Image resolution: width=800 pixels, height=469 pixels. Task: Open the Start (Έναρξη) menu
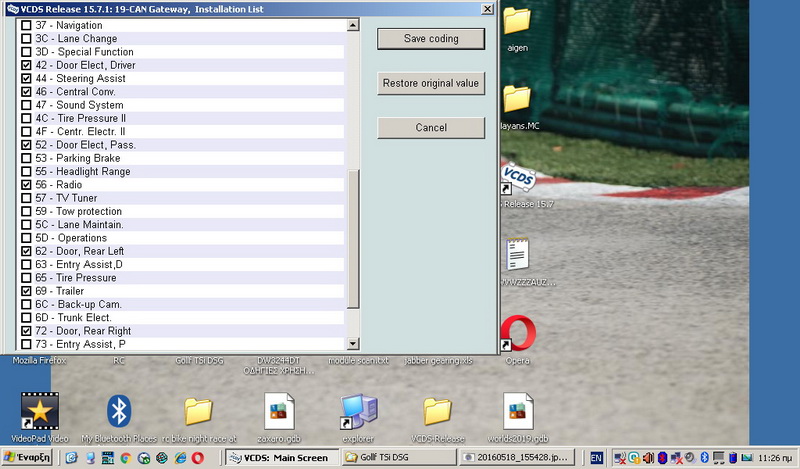pos(28,457)
